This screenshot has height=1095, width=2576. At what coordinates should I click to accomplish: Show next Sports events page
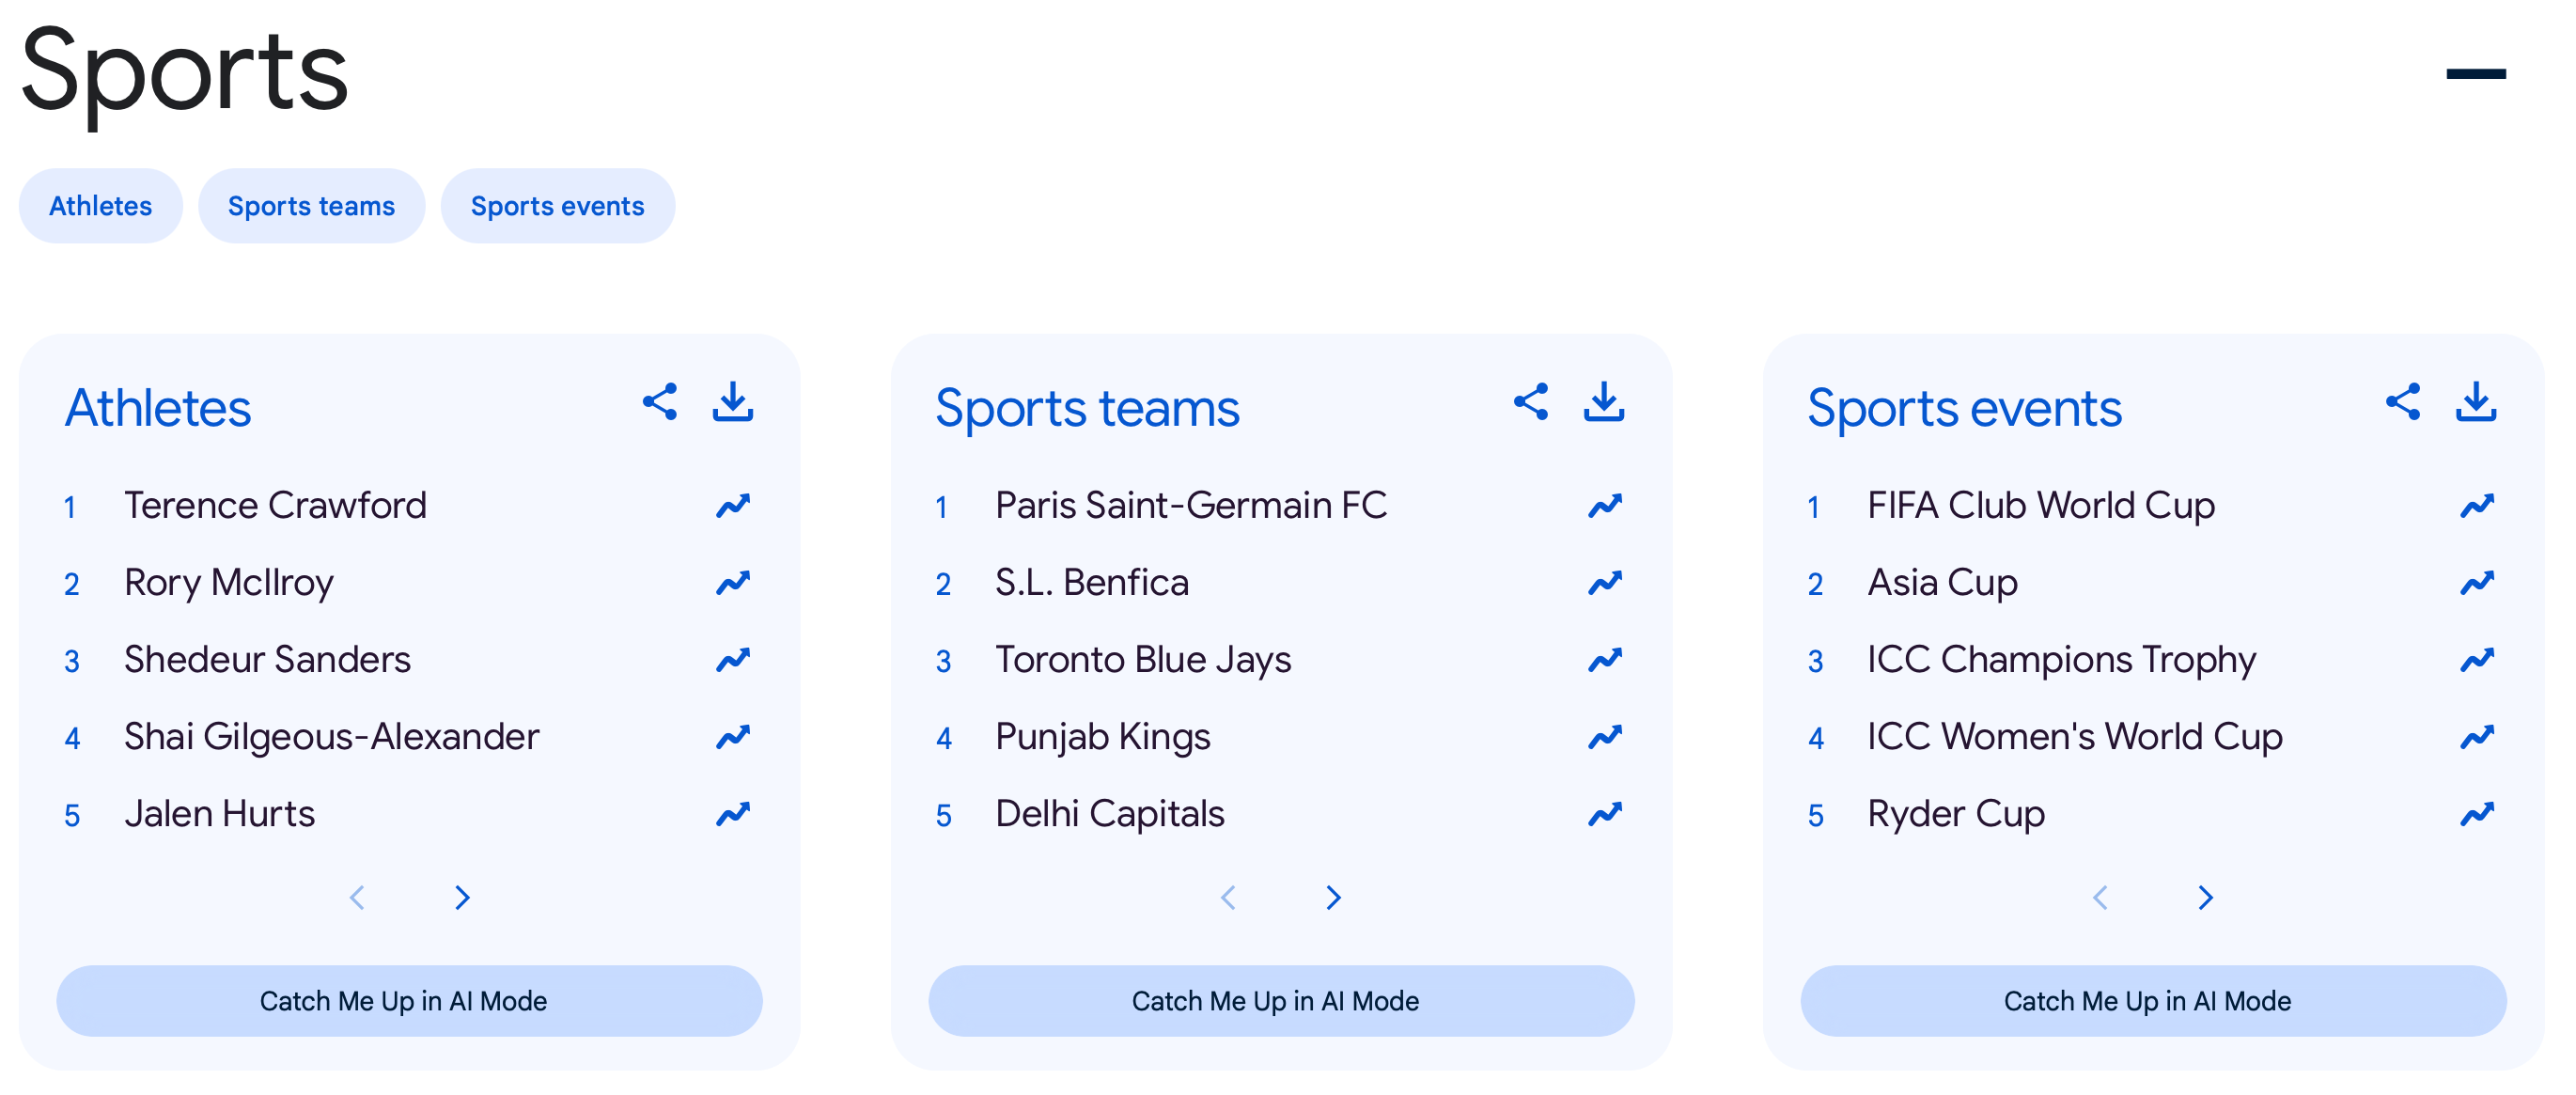coord(2205,897)
